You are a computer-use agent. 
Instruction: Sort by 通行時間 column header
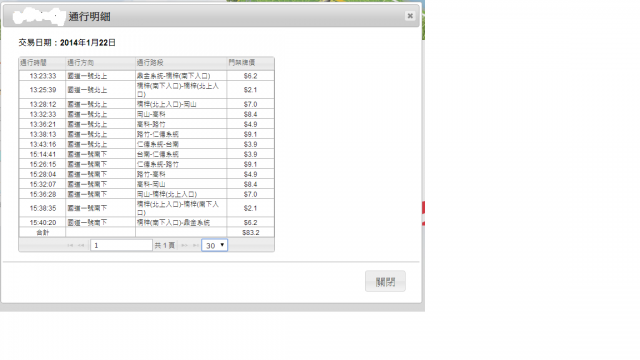42,63
